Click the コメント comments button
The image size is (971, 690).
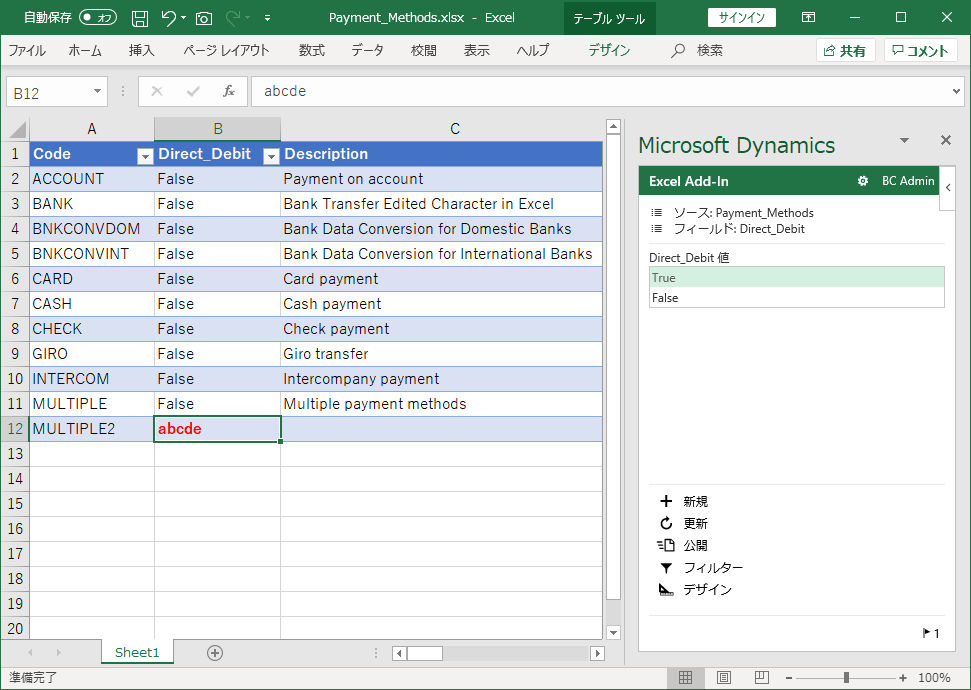(920, 51)
